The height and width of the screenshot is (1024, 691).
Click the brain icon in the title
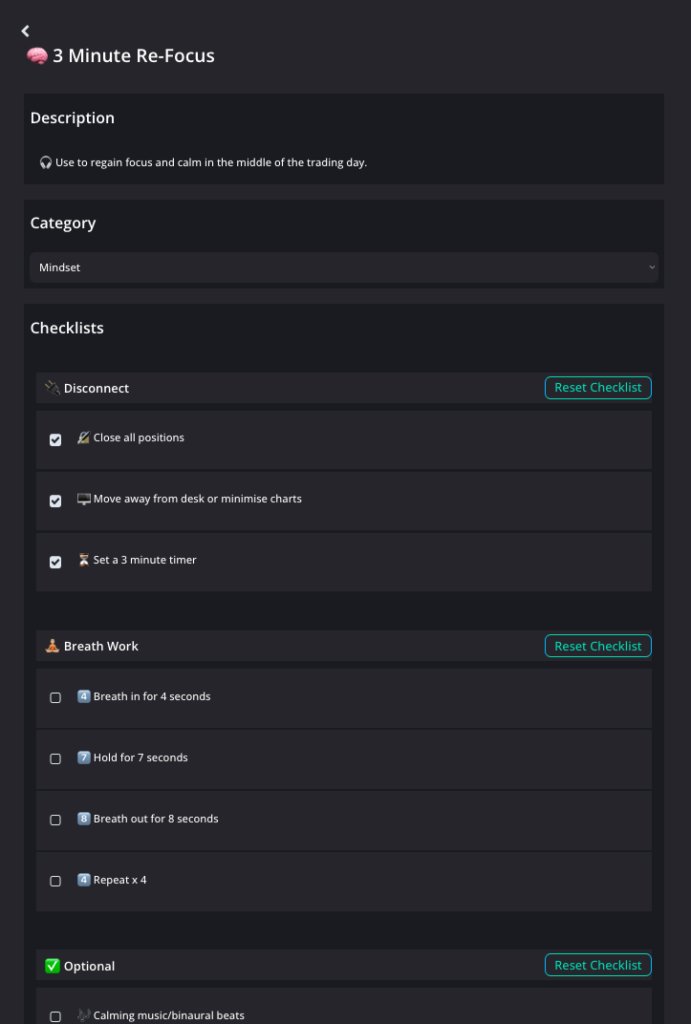37,56
